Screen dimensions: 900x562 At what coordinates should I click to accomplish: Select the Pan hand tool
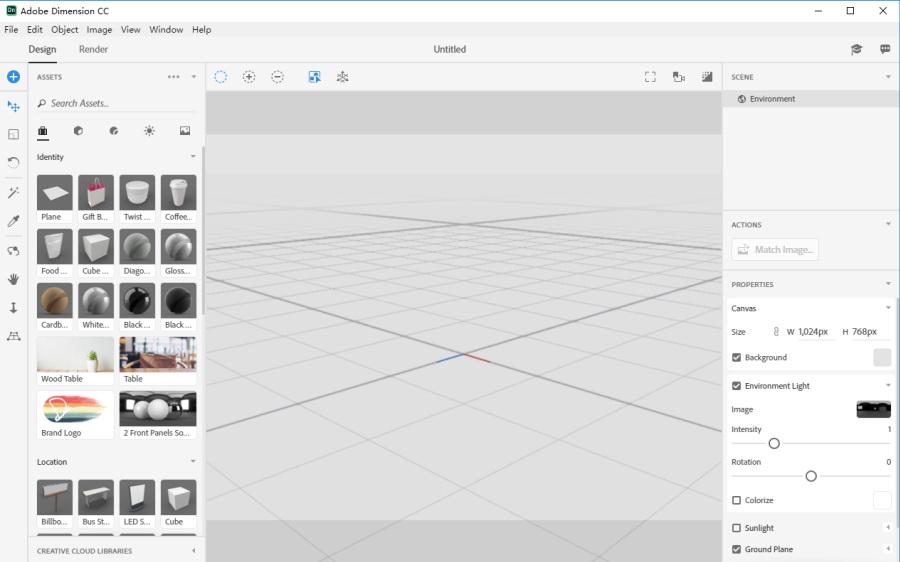13,279
